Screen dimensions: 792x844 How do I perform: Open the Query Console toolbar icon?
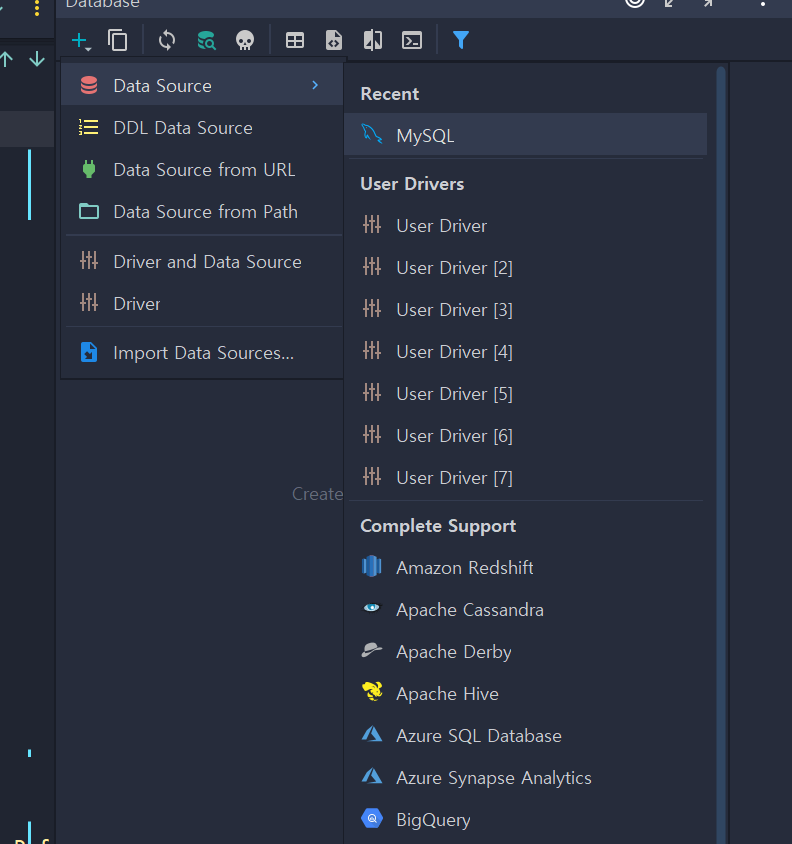[x=412, y=40]
